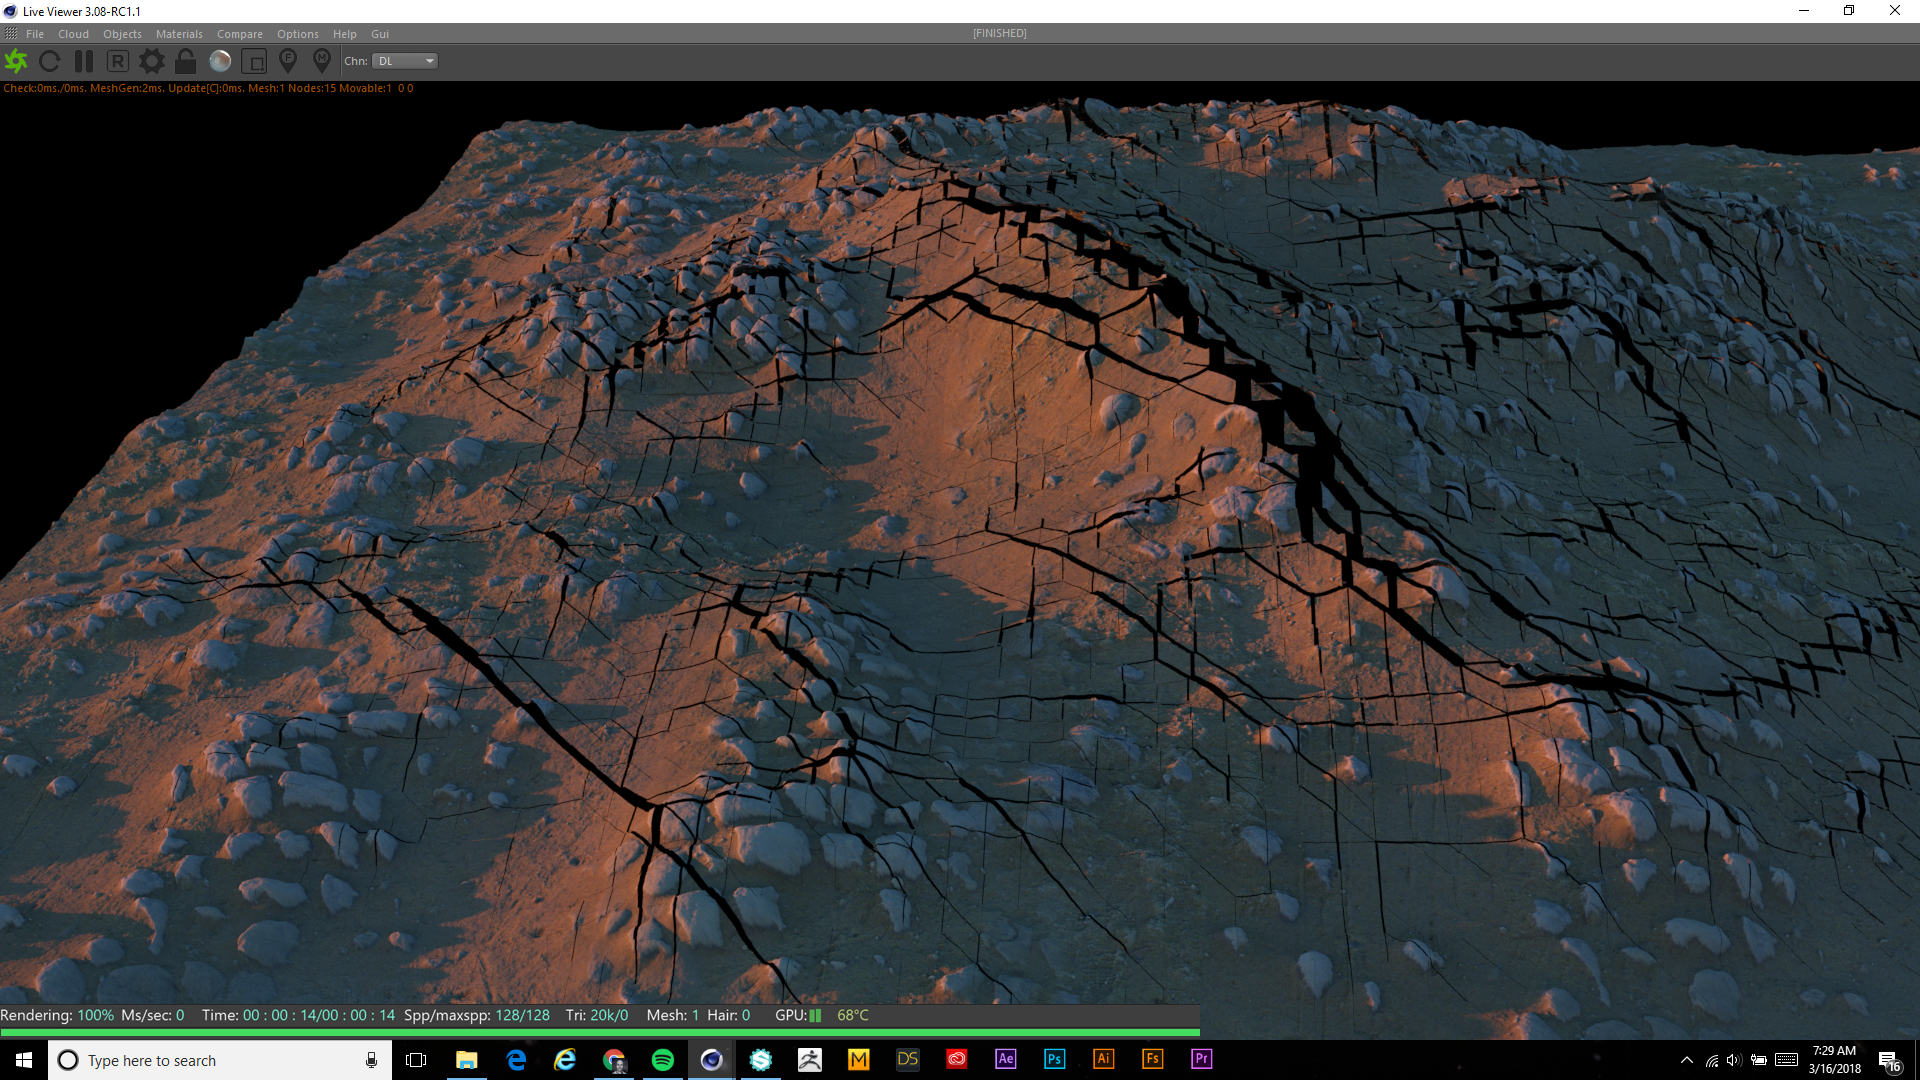The image size is (1920, 1080).
Task: Click the R reset render icon
Action: pyautogui.click(x=118, y=61)
